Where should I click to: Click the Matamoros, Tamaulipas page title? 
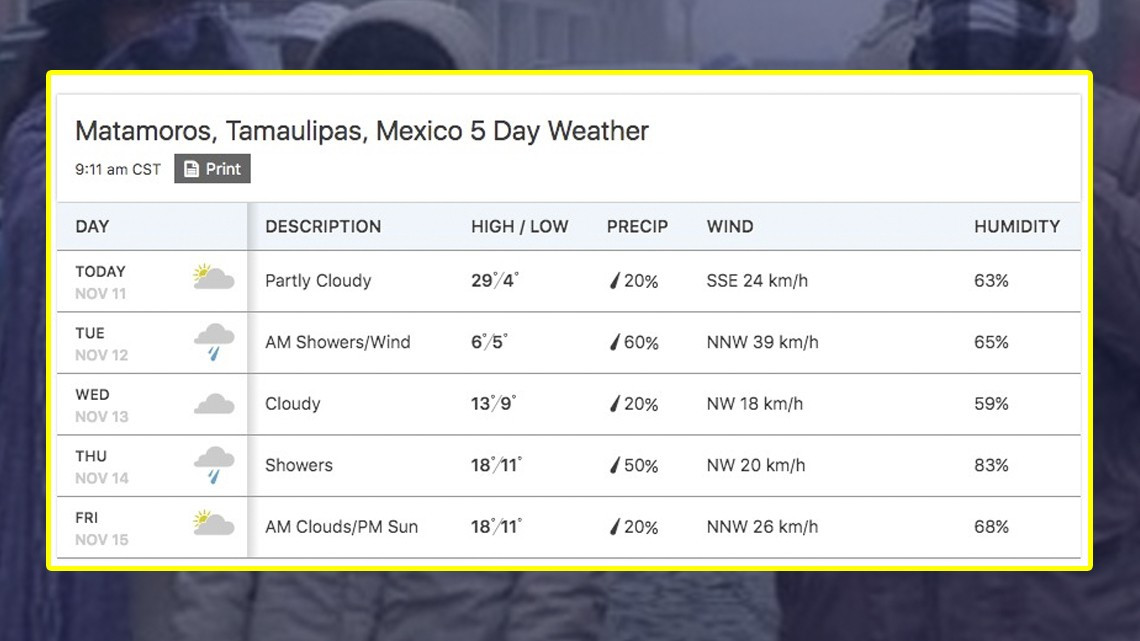pyautogui.click(x=362, y=130)
